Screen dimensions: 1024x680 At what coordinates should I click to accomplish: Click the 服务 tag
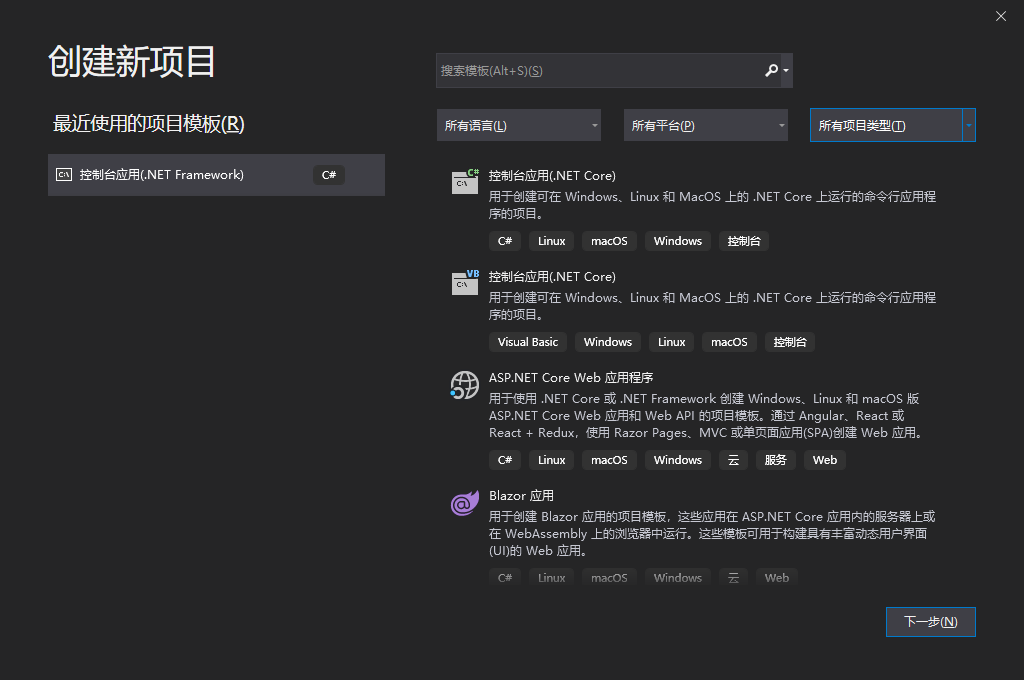click(x=776, y=460)
